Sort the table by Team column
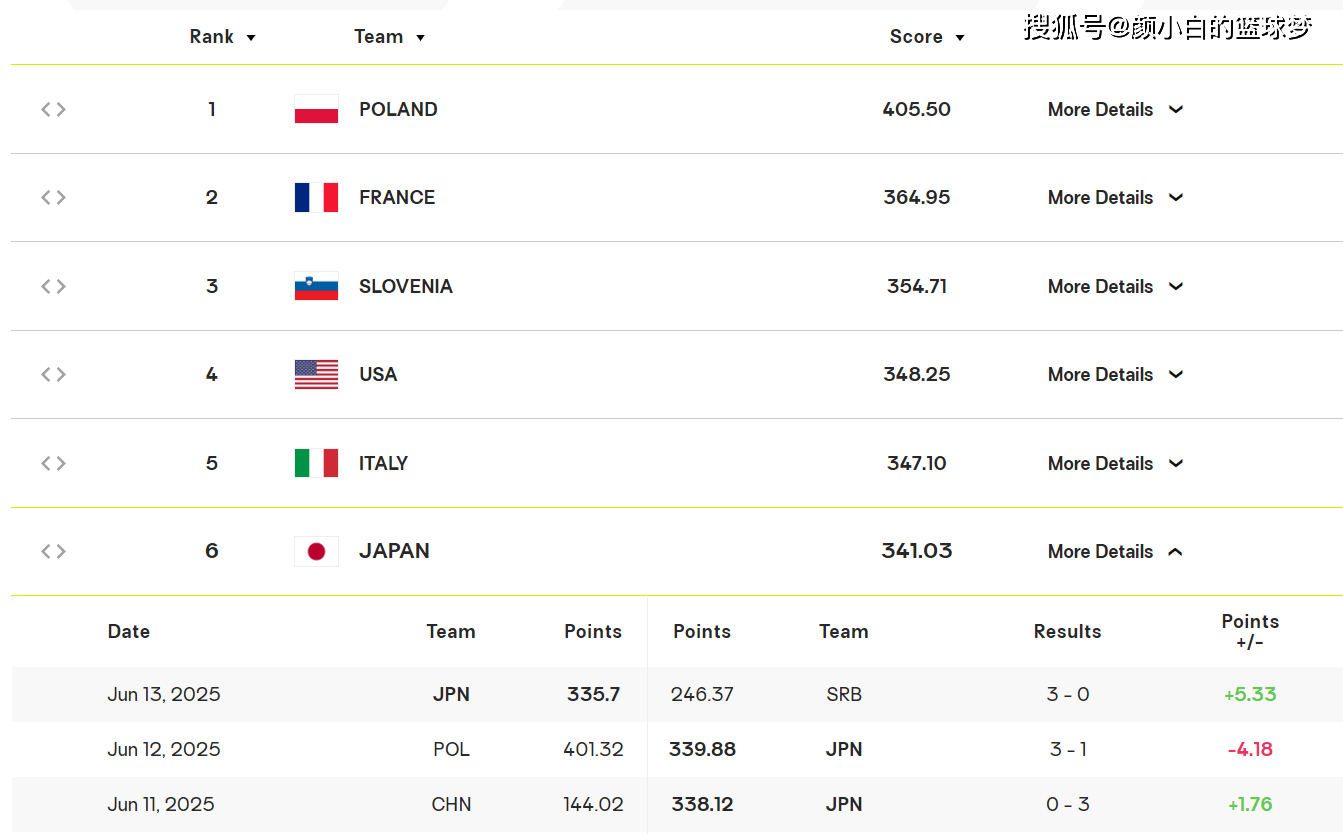This screenshot has height=834, width=1343. point(390,37)
